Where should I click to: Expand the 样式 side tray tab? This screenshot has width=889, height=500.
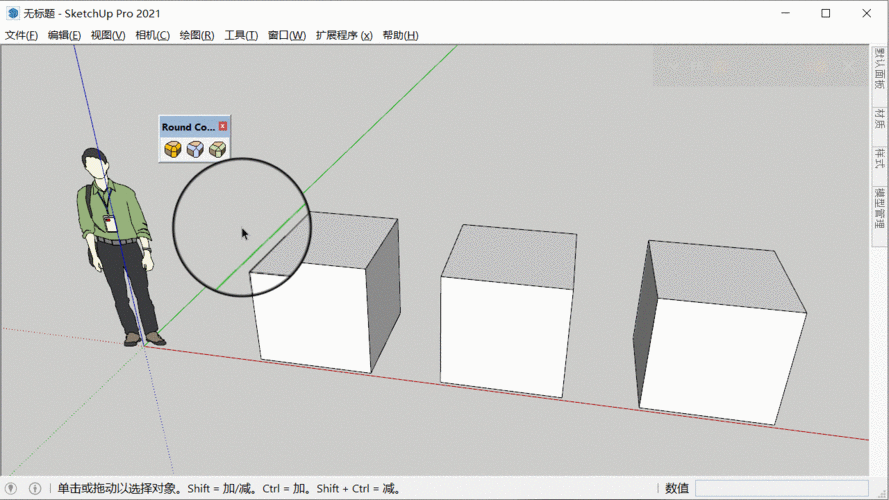[879, 159]
